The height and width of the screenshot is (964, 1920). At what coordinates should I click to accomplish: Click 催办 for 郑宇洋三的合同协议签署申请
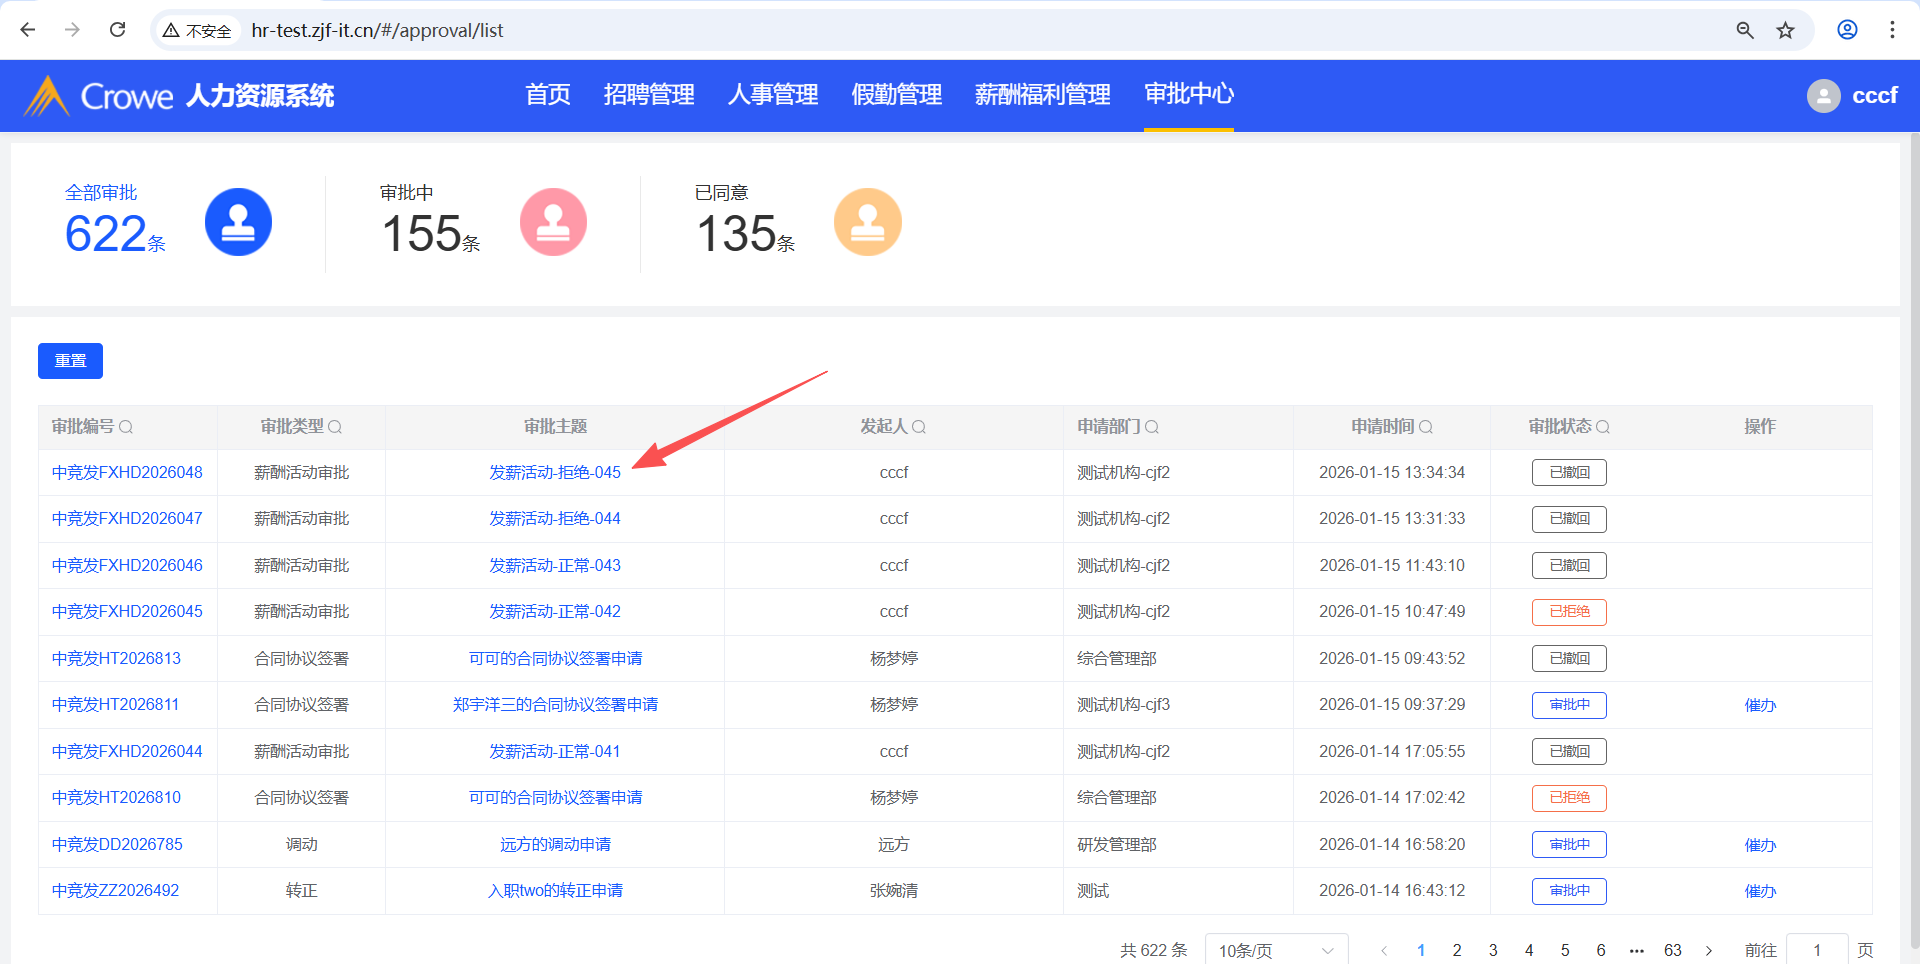[1760, 705]
